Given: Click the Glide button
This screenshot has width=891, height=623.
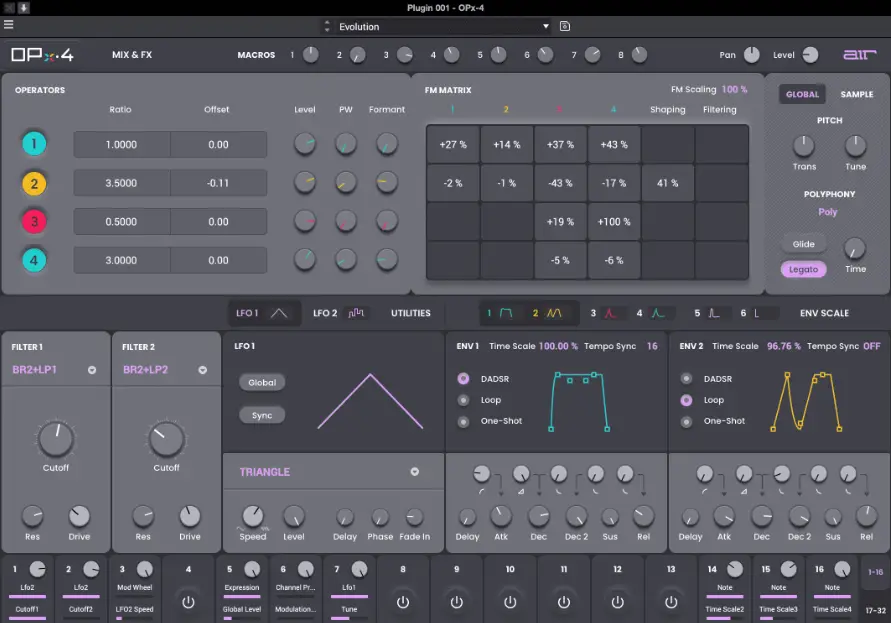Looking at the screenshot, I should (803, 243).
